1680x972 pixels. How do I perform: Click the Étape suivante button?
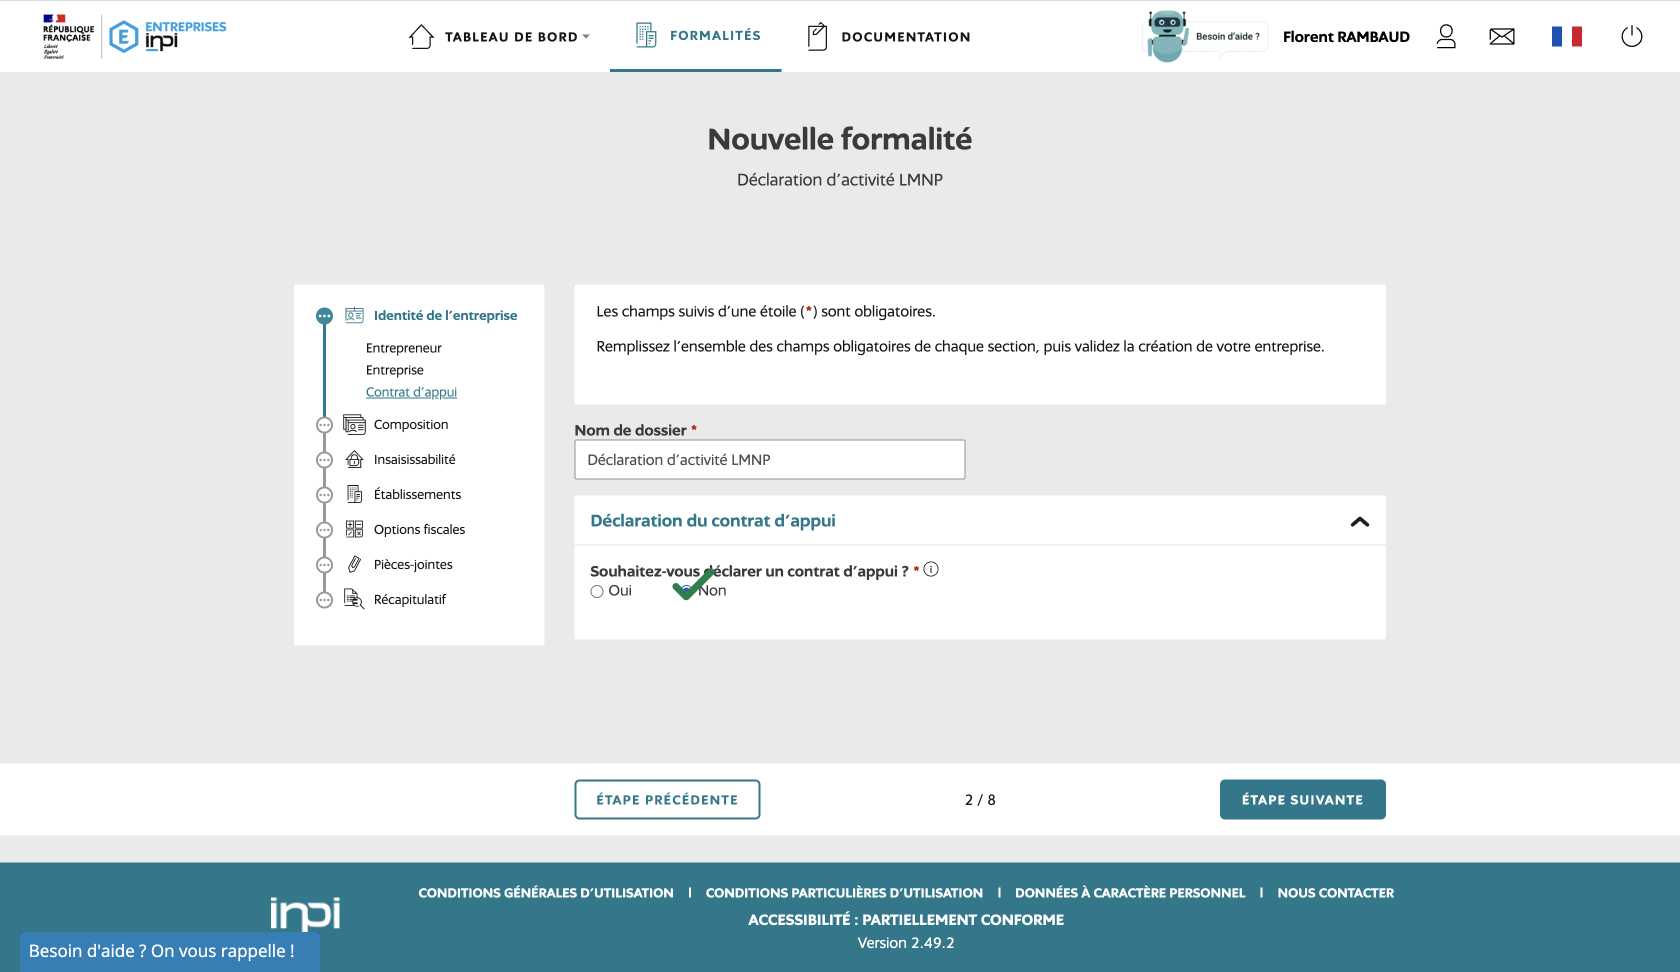1302,800
